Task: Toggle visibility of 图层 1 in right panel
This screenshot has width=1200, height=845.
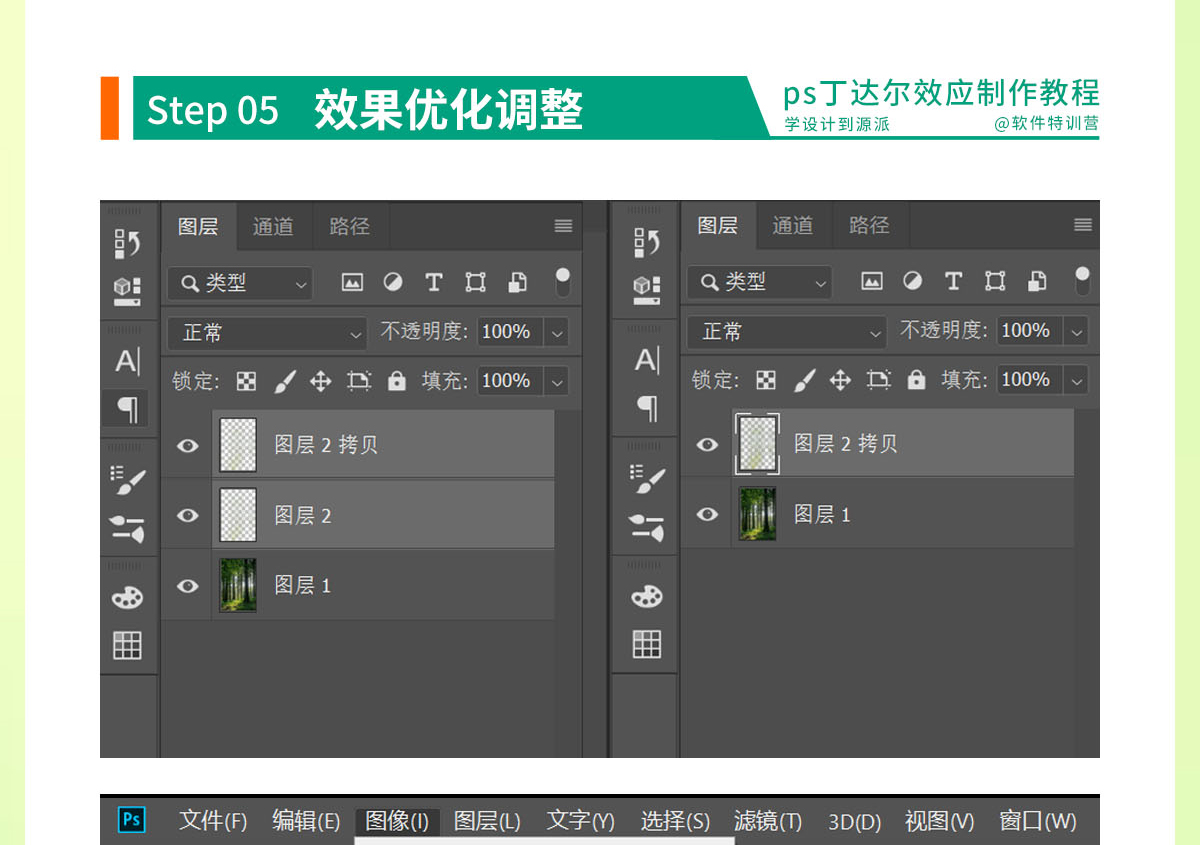Action: click(707, 515)
